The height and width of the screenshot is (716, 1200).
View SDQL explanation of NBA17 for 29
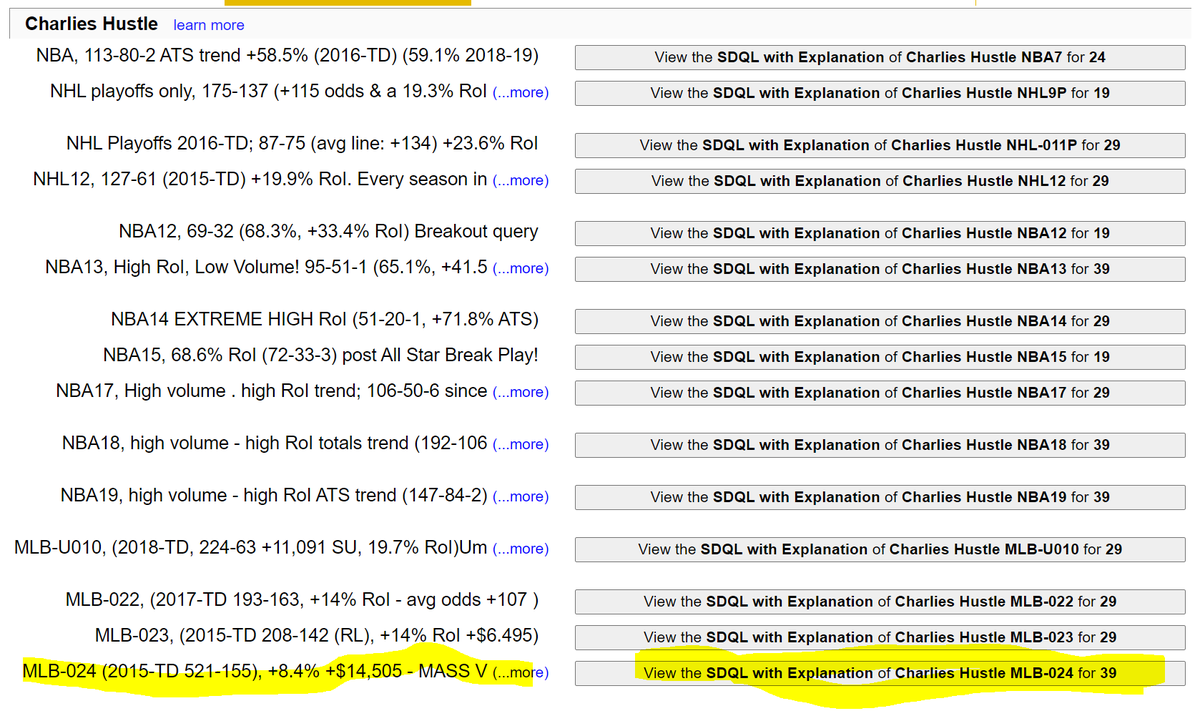(x=880, y=393)
